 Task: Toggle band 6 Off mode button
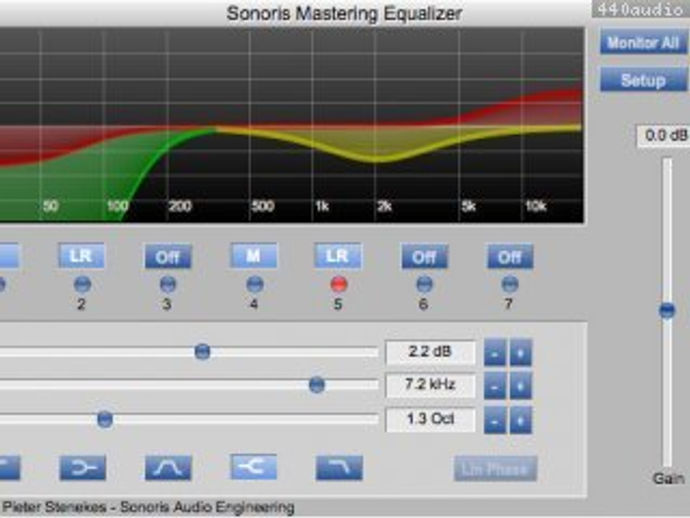point(424,257)
